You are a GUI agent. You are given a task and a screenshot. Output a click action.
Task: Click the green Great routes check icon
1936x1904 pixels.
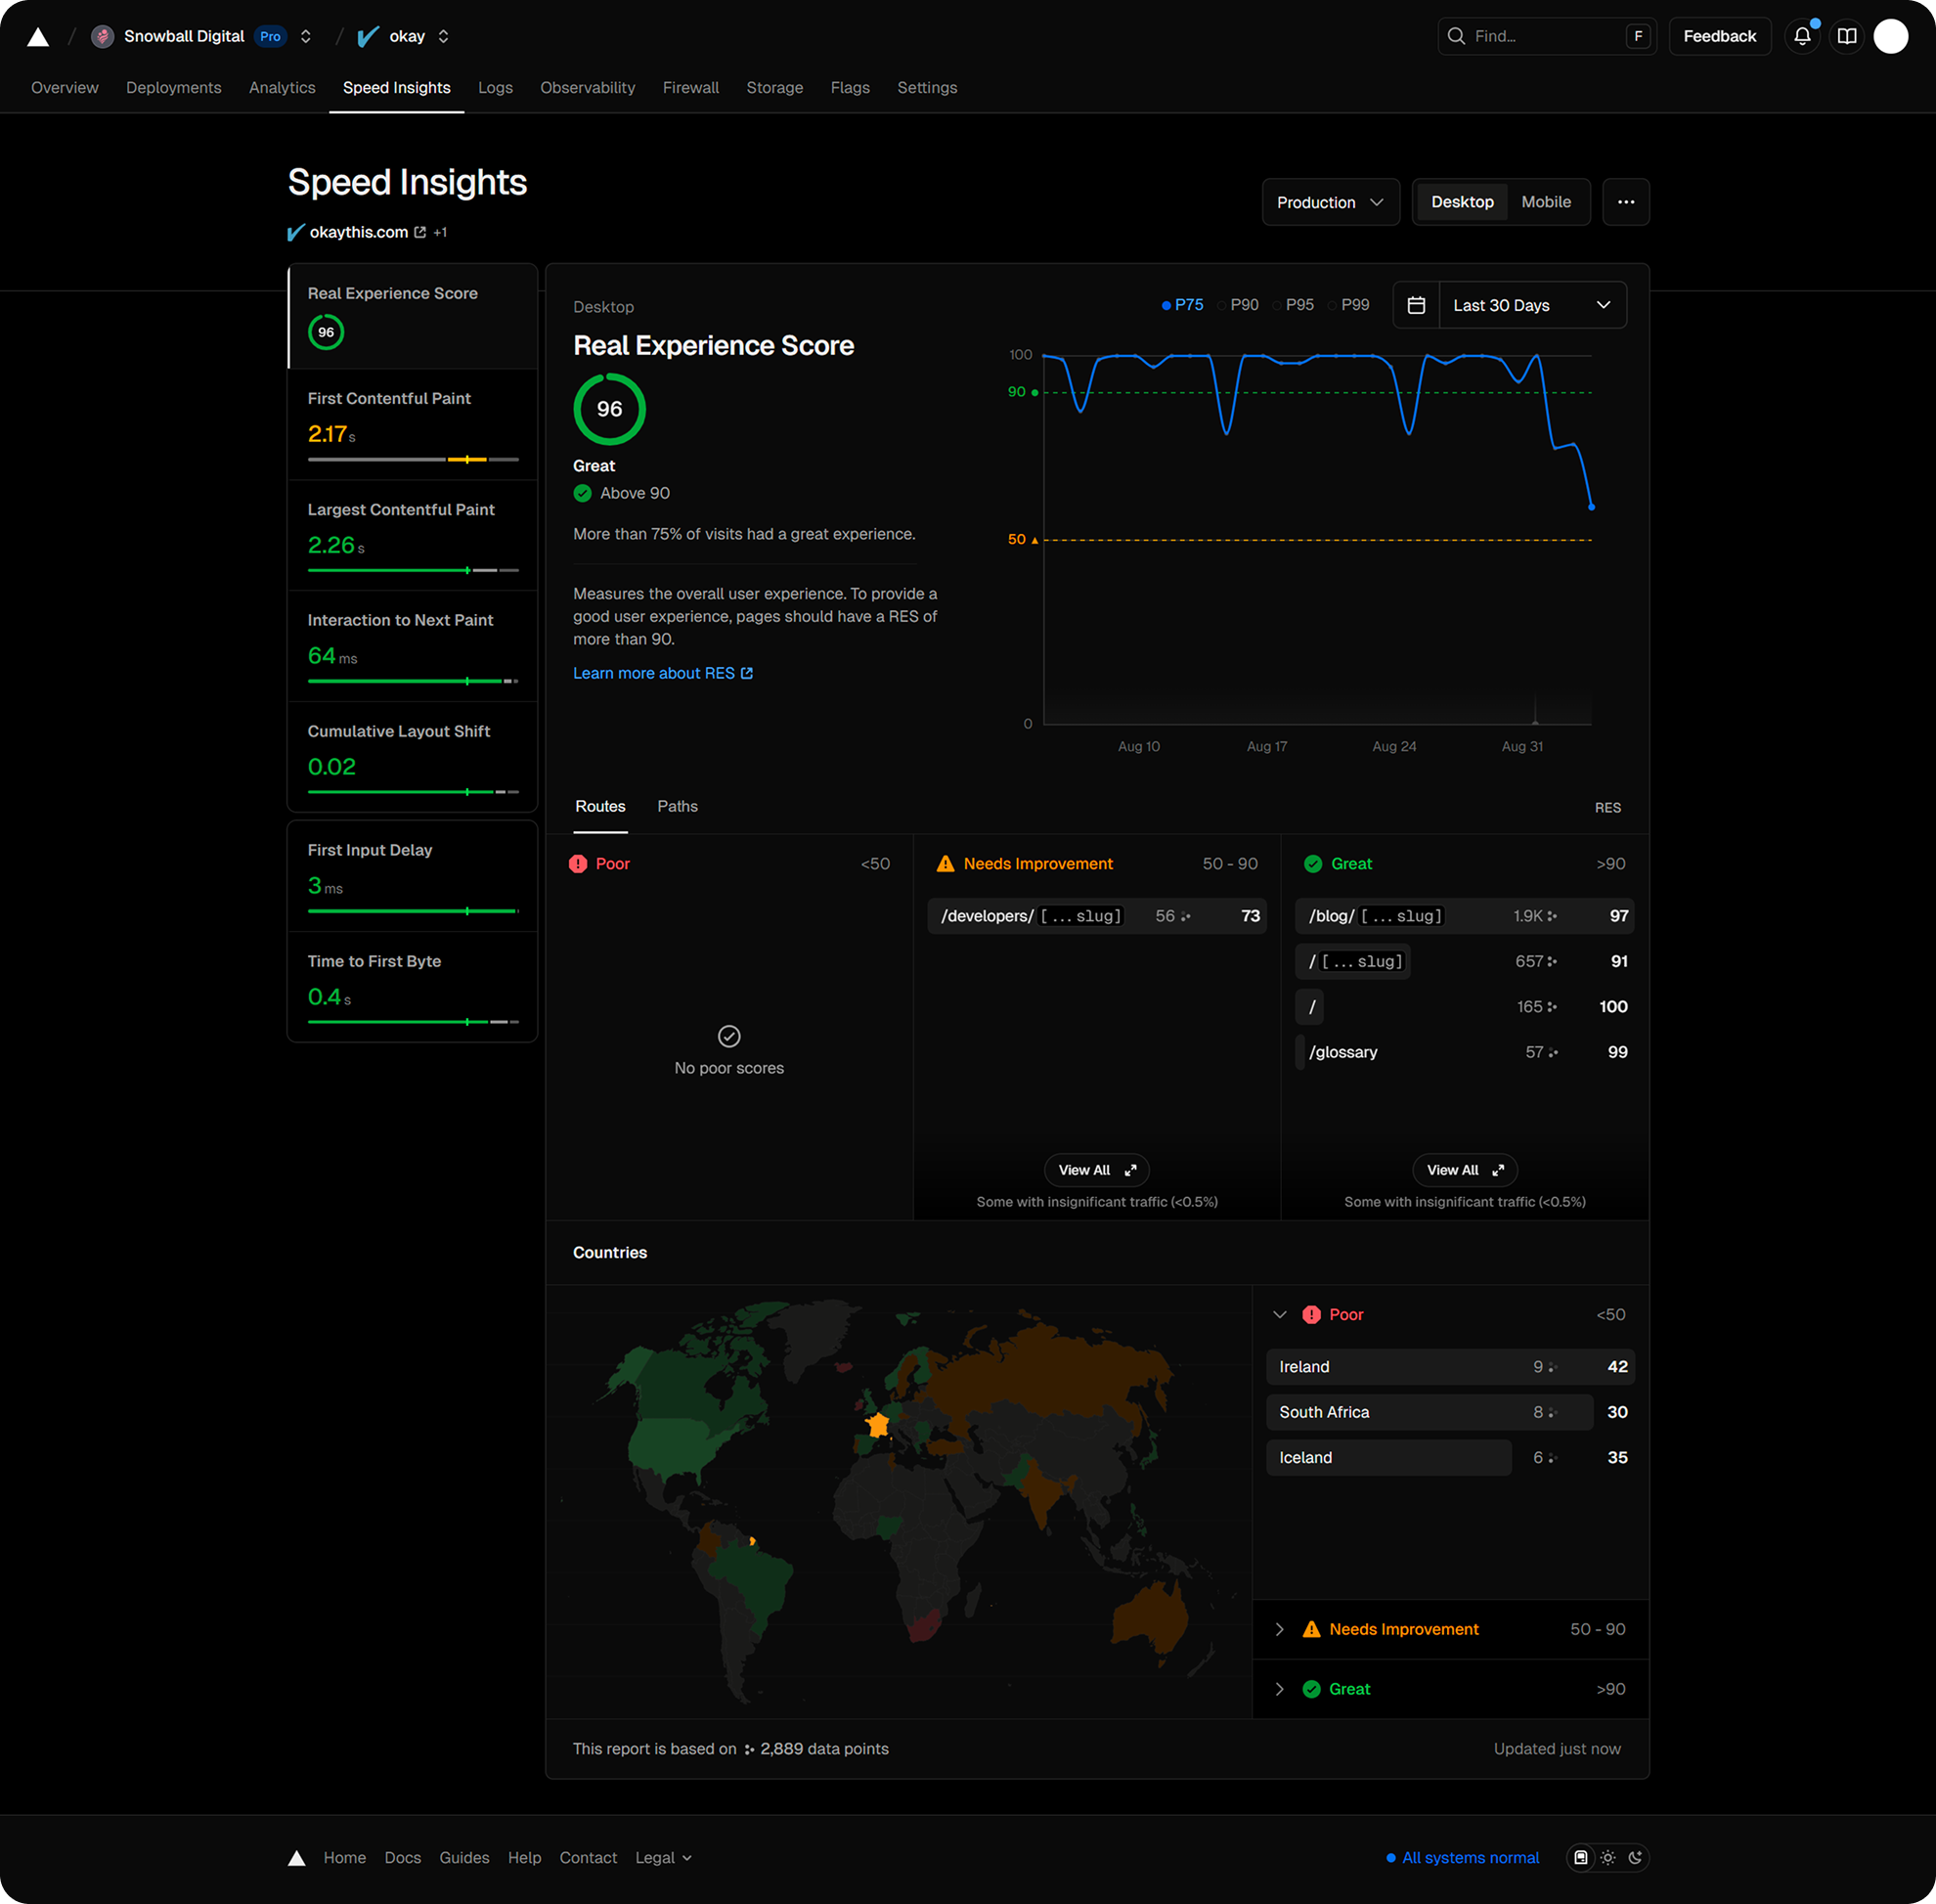1313,864
